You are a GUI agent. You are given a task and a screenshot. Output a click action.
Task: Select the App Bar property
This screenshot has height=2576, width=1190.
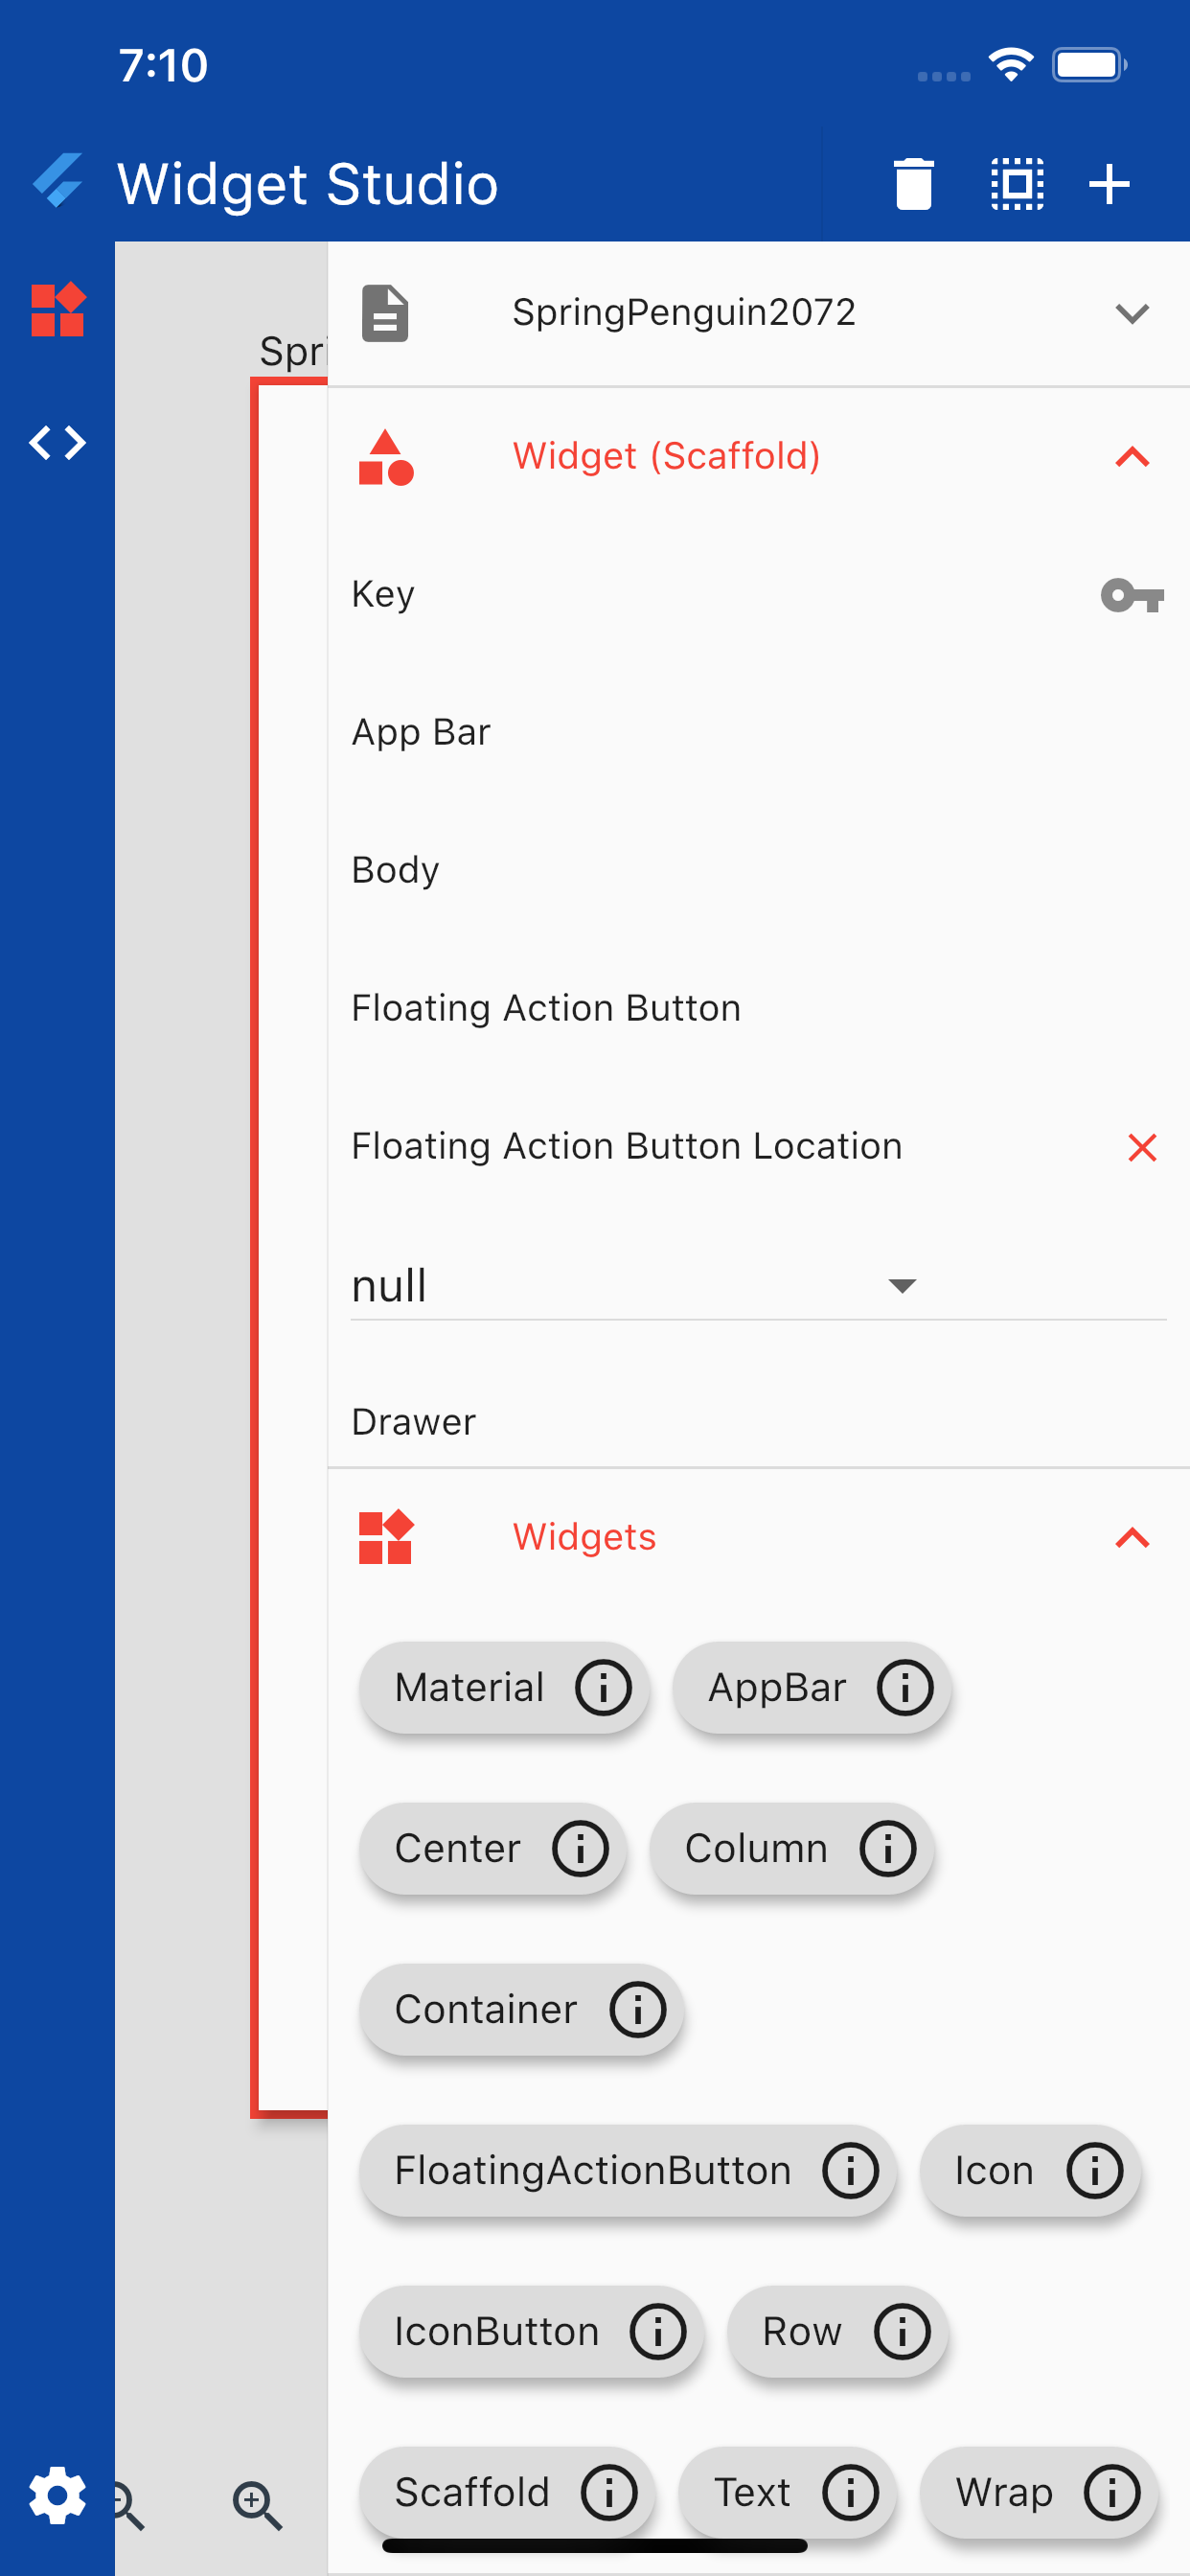tap(421, 732)
